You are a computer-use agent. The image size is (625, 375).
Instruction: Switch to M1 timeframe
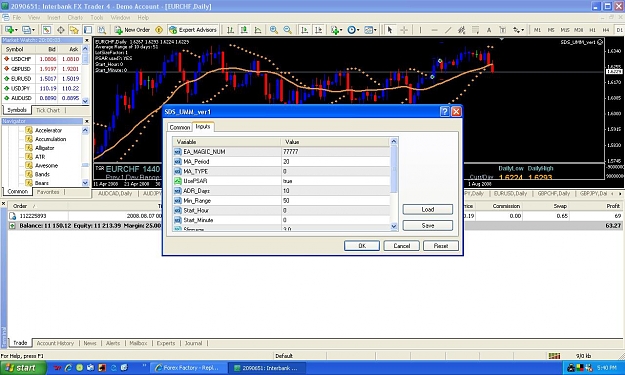(537, 30)
